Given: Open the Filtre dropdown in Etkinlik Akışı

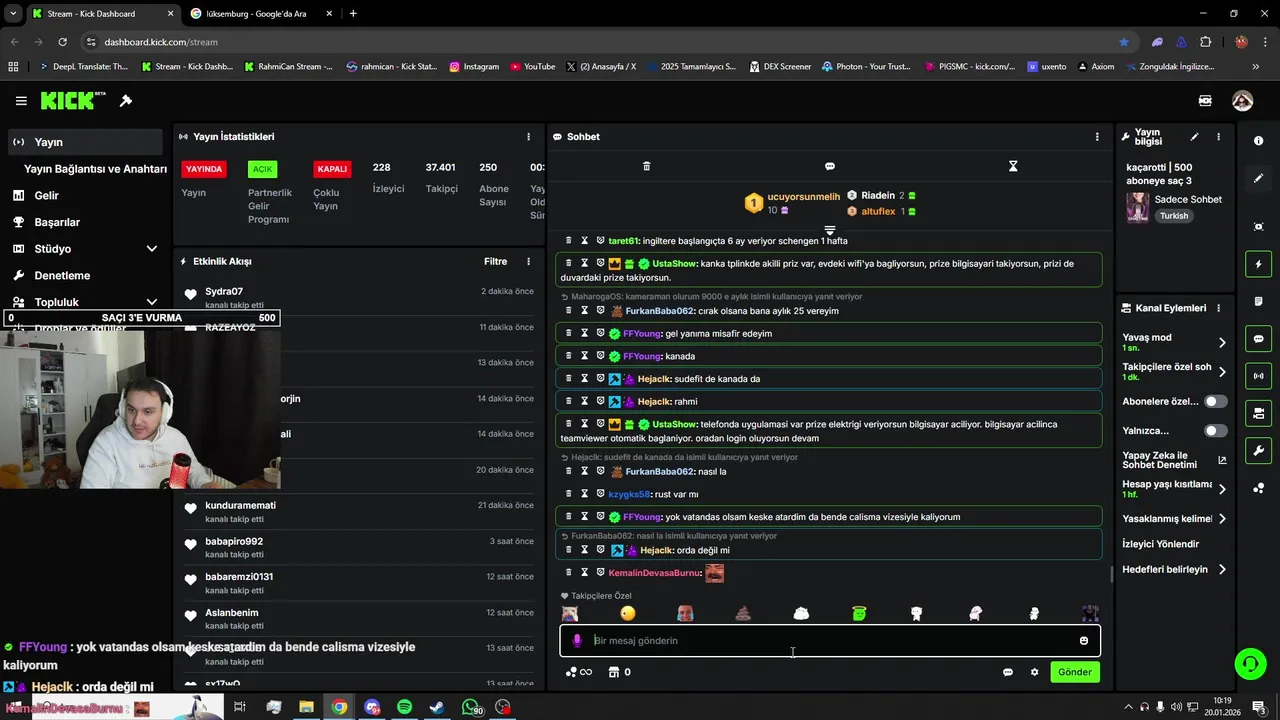Looking at the screenshot, I should [496, 262].
